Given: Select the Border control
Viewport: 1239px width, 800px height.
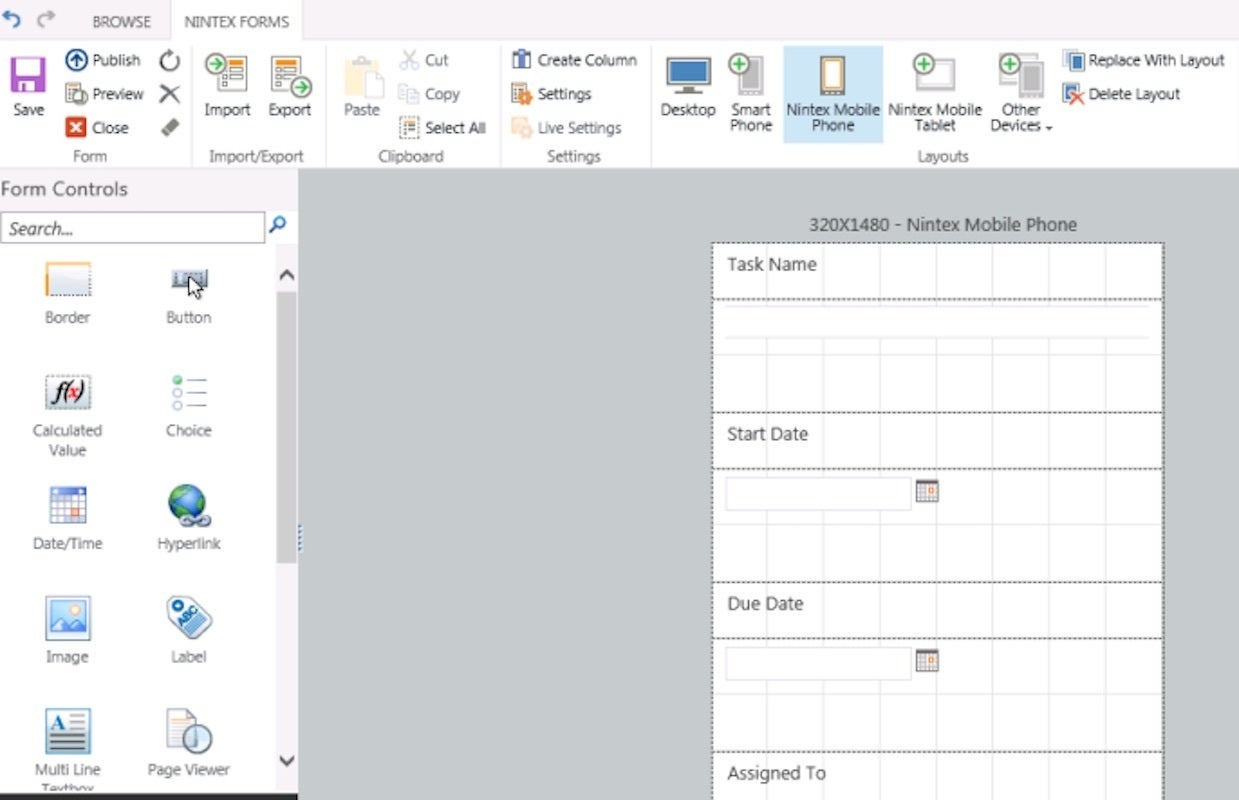Looking at the screenshot, I should click(x=67, y=294).
